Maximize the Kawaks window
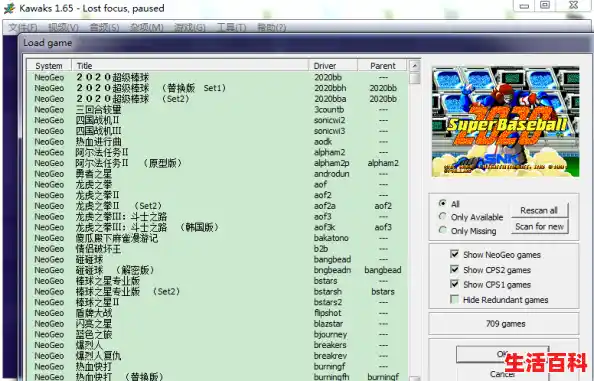 pyautogui.click(x=545, y=5)
